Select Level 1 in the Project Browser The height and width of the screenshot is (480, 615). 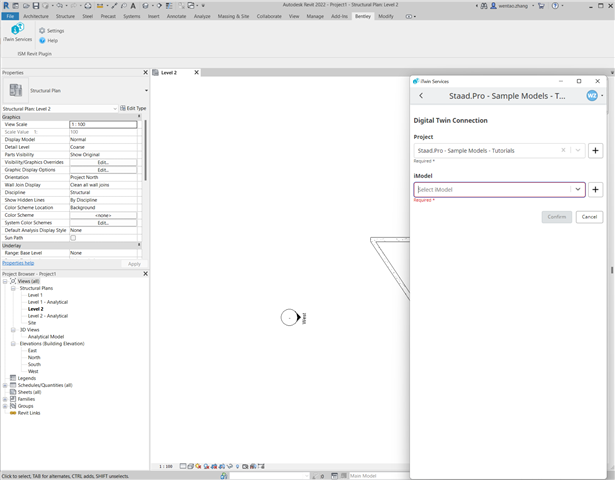(35, 295)
